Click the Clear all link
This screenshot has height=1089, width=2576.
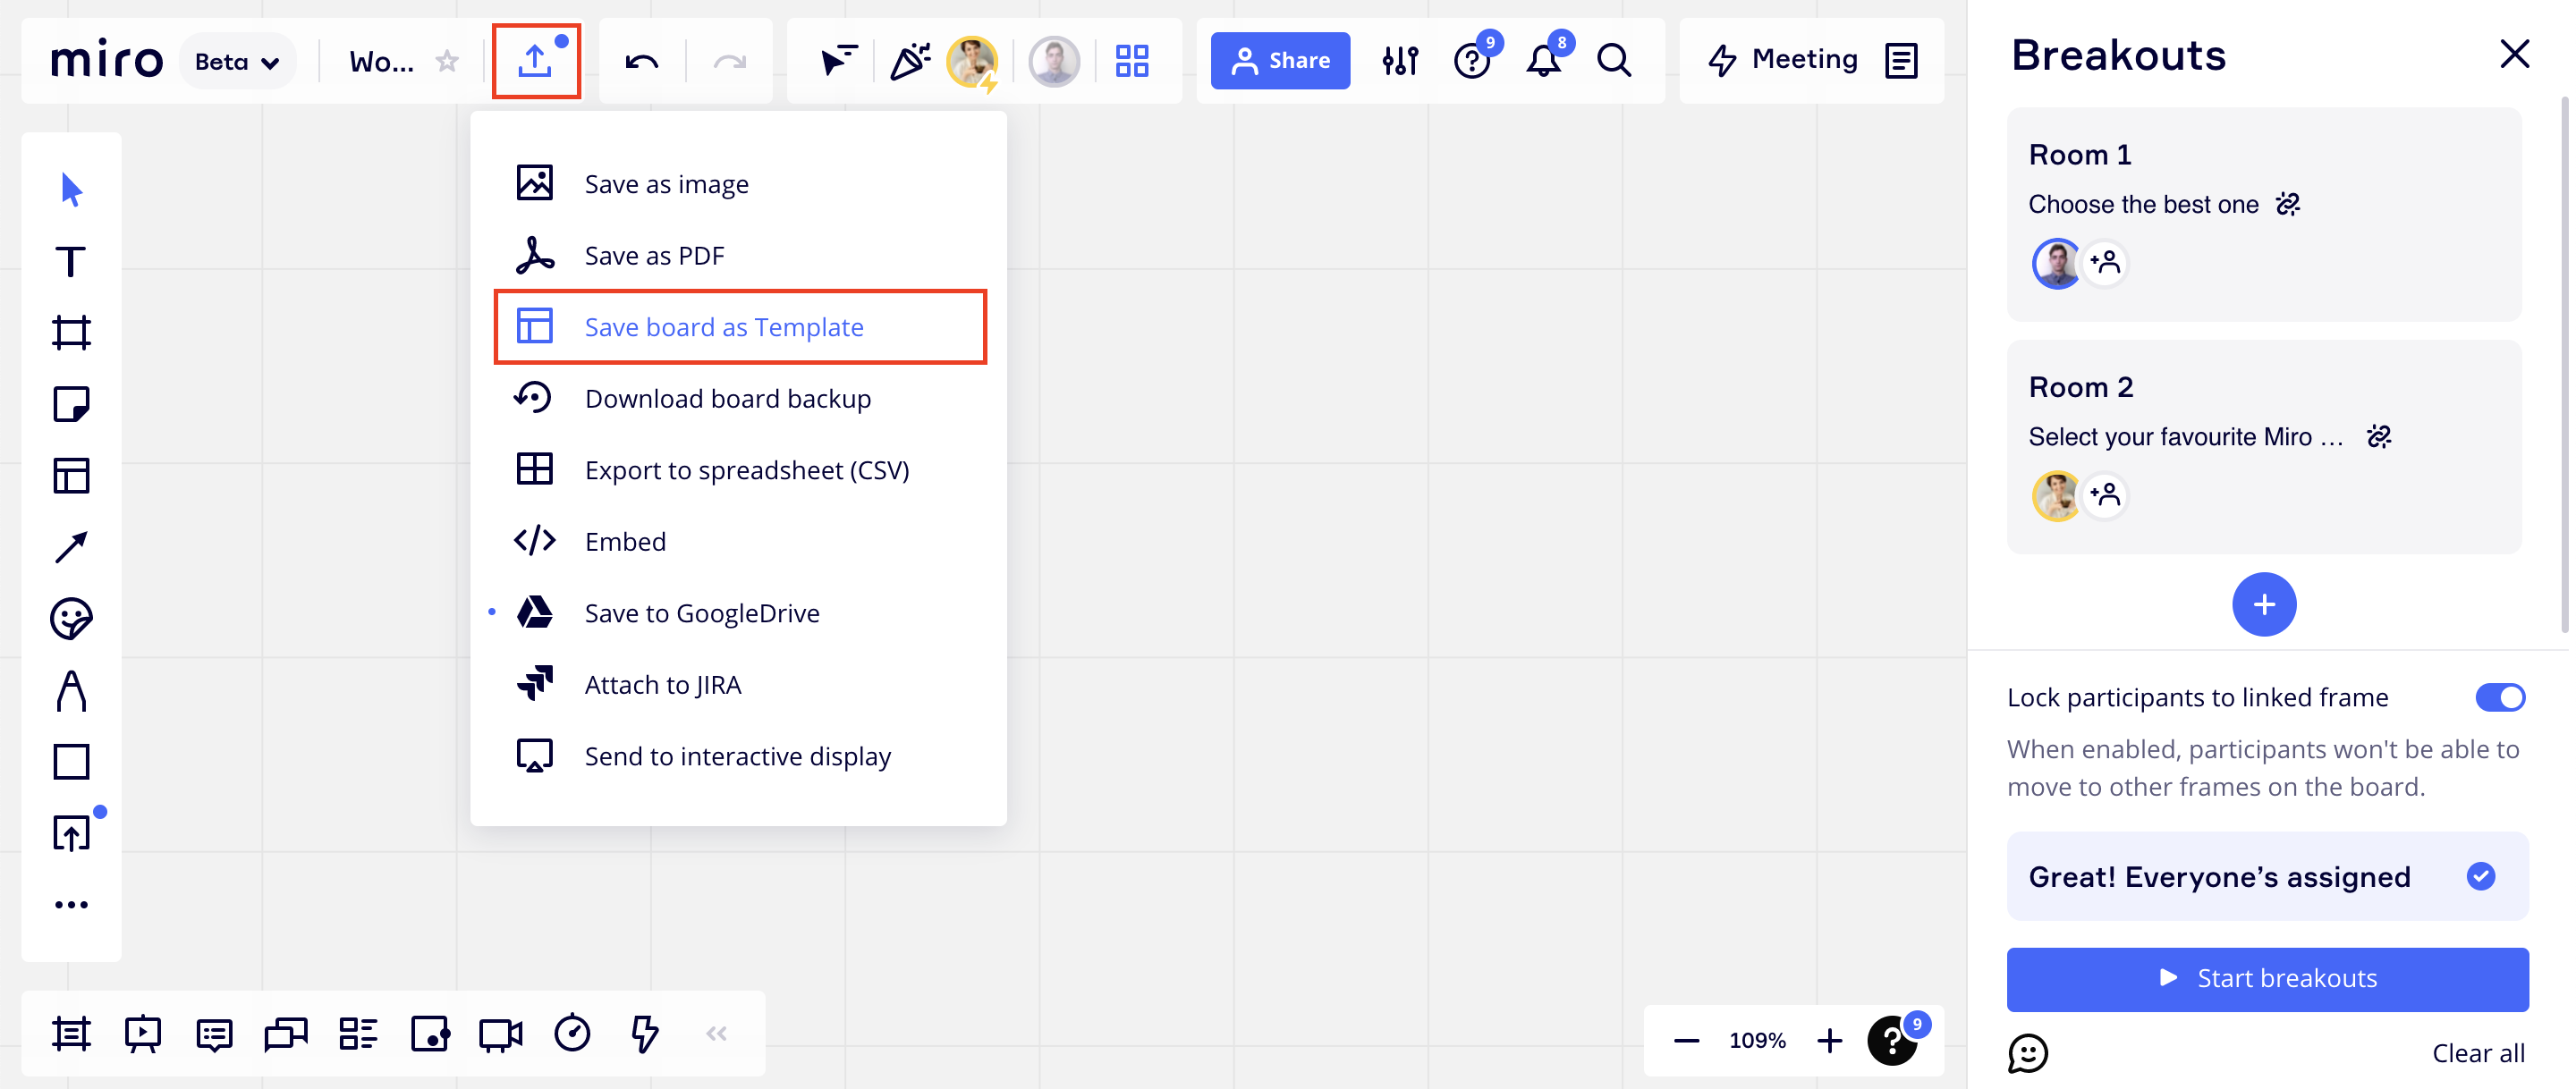pos(2477,1053)
